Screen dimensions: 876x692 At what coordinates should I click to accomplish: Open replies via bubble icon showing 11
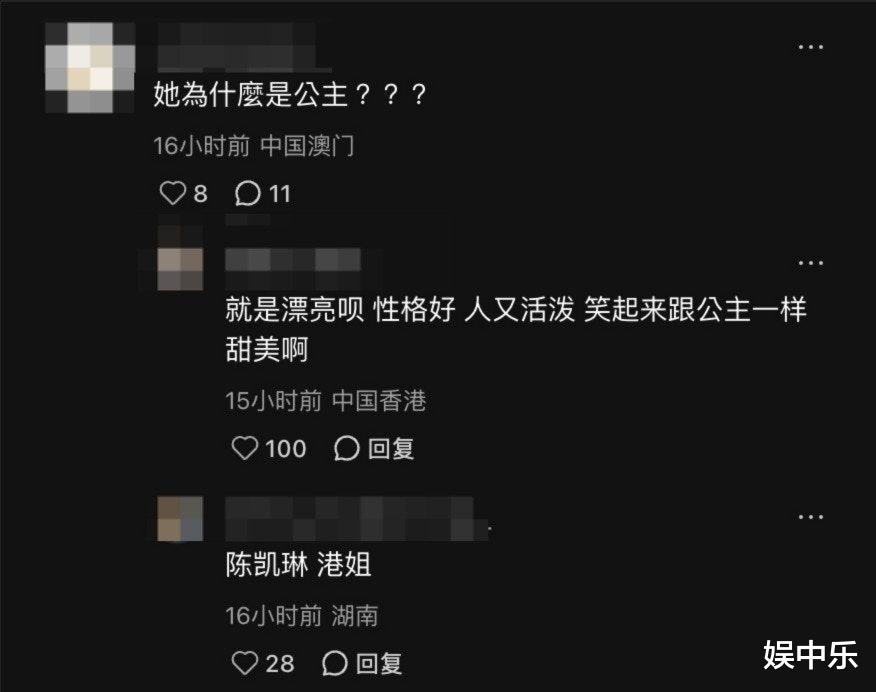coord(247,193)
